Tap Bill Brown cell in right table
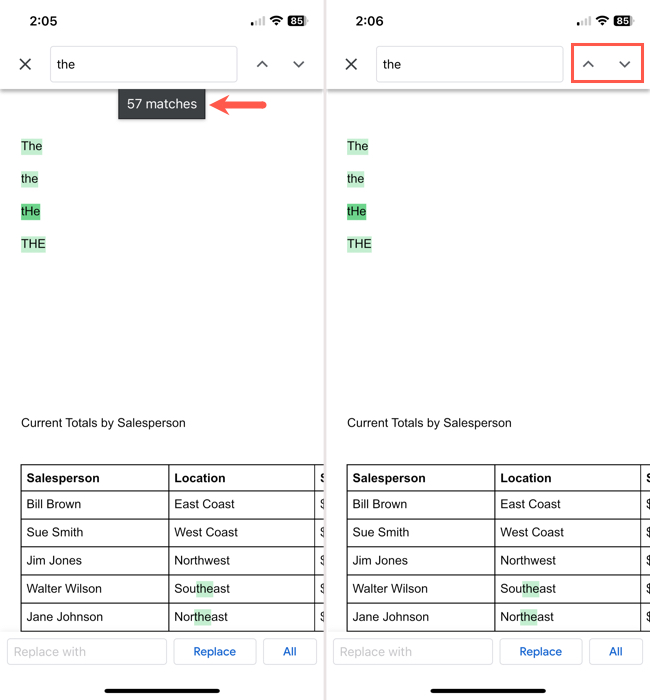The width and height of the screenshot is (650, 700). (421, 504)
